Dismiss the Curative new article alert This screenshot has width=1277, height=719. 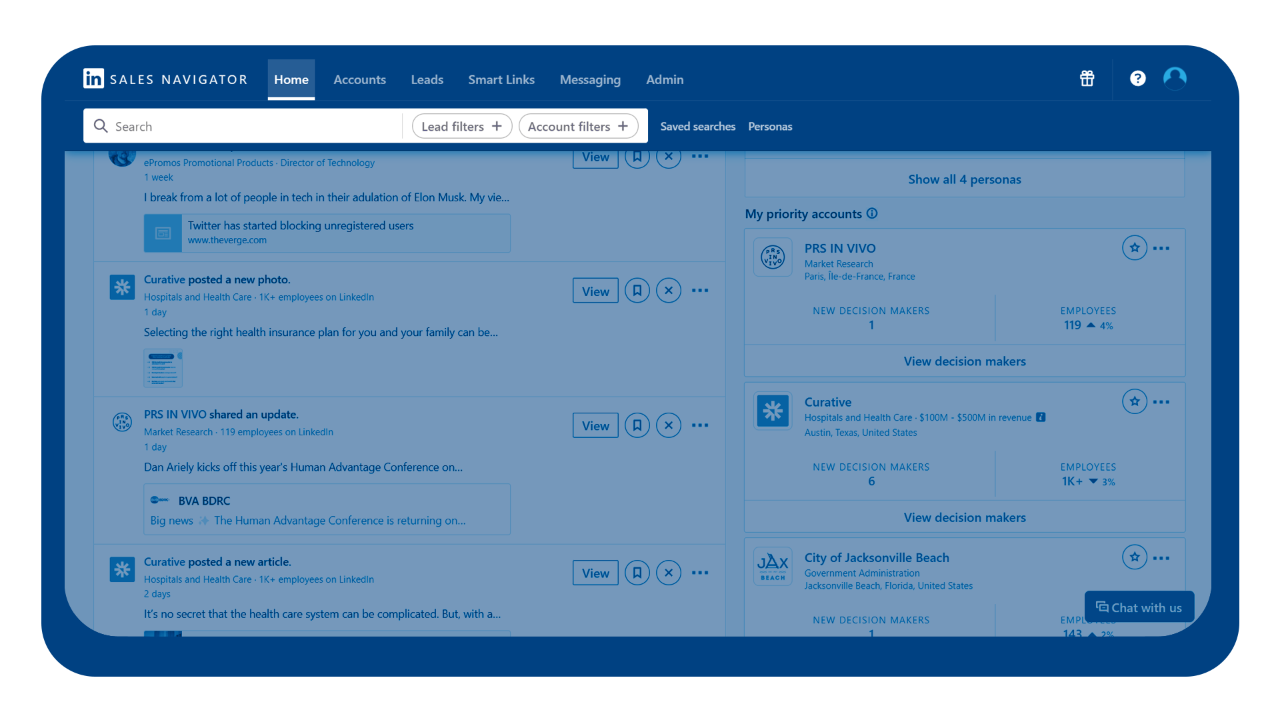point(669,573)
